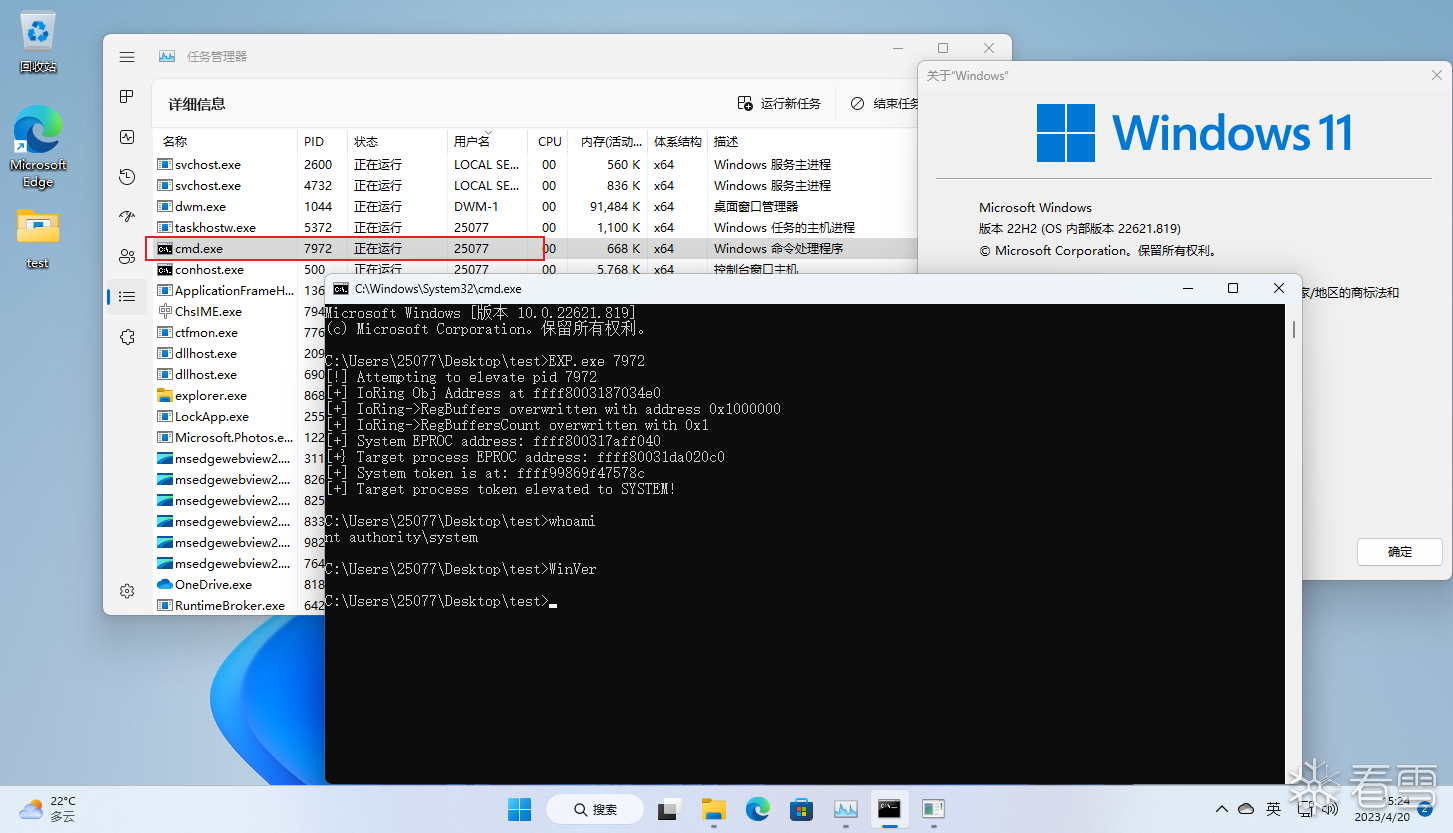The image size is (1453, 833).
Task: Select Details page icon in Task Manager sidebar
Action: (x=127, y=296)
